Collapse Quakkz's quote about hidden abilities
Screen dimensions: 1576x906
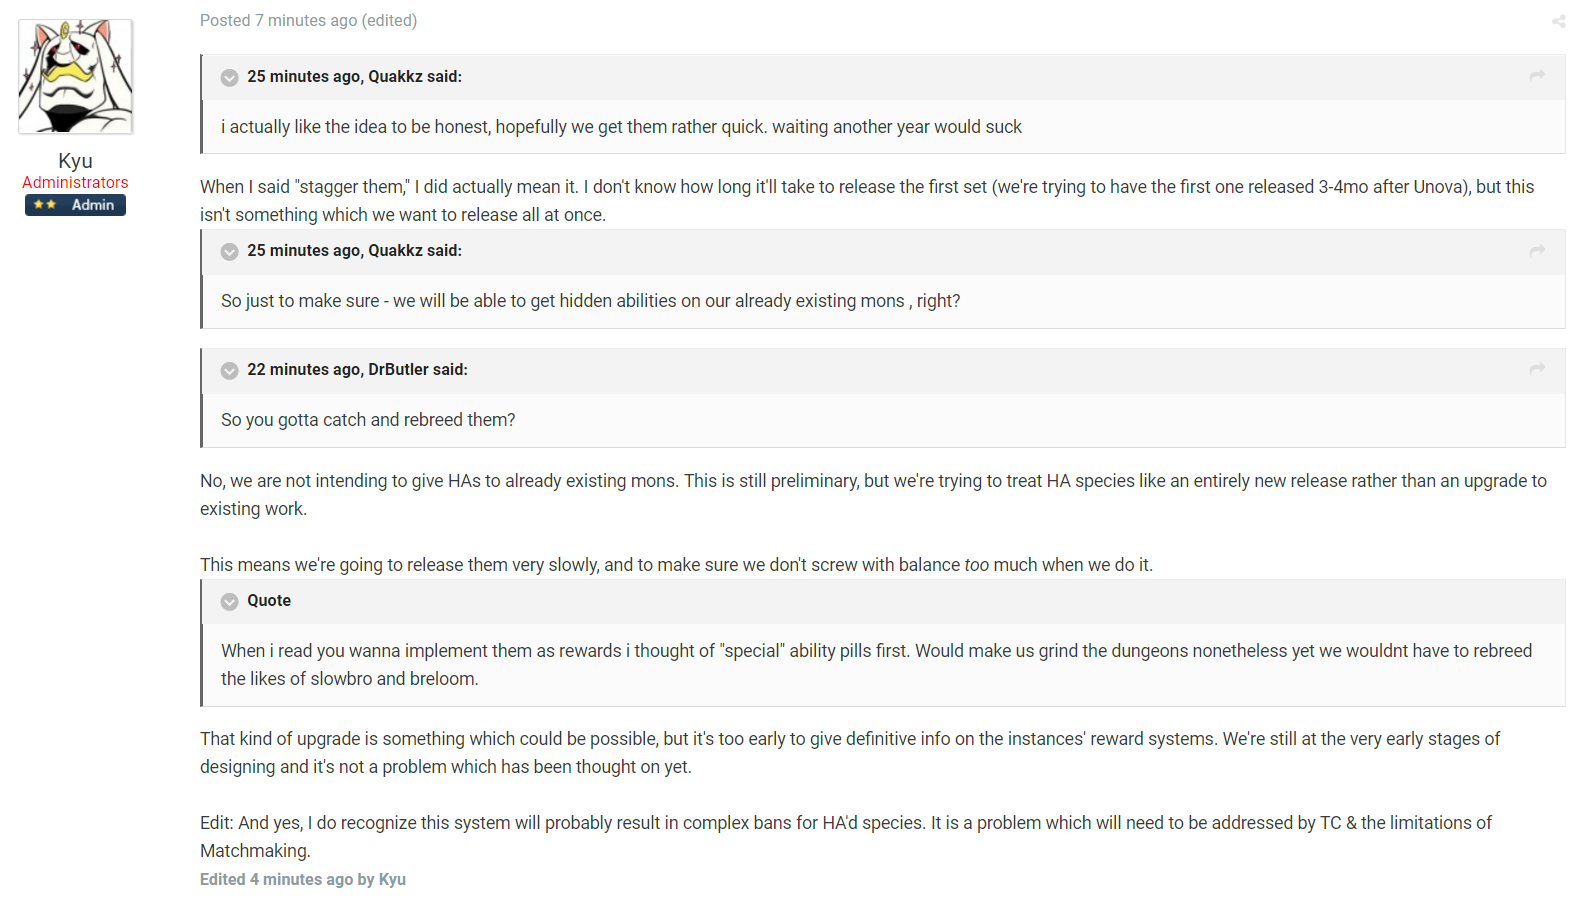click(x=229, y=252)
